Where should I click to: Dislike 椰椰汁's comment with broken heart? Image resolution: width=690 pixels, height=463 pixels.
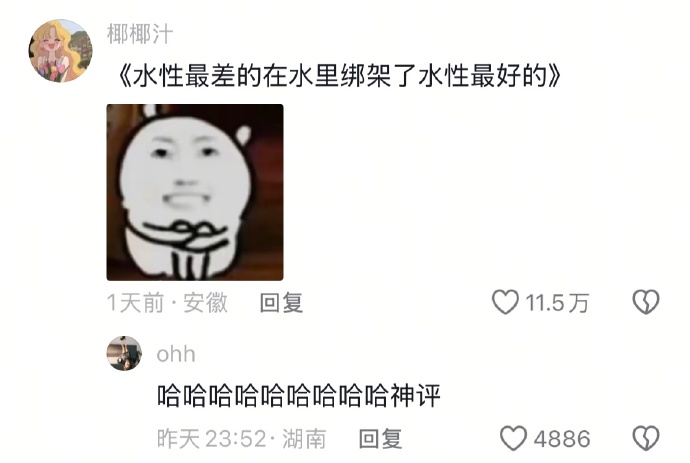(646, 302)
